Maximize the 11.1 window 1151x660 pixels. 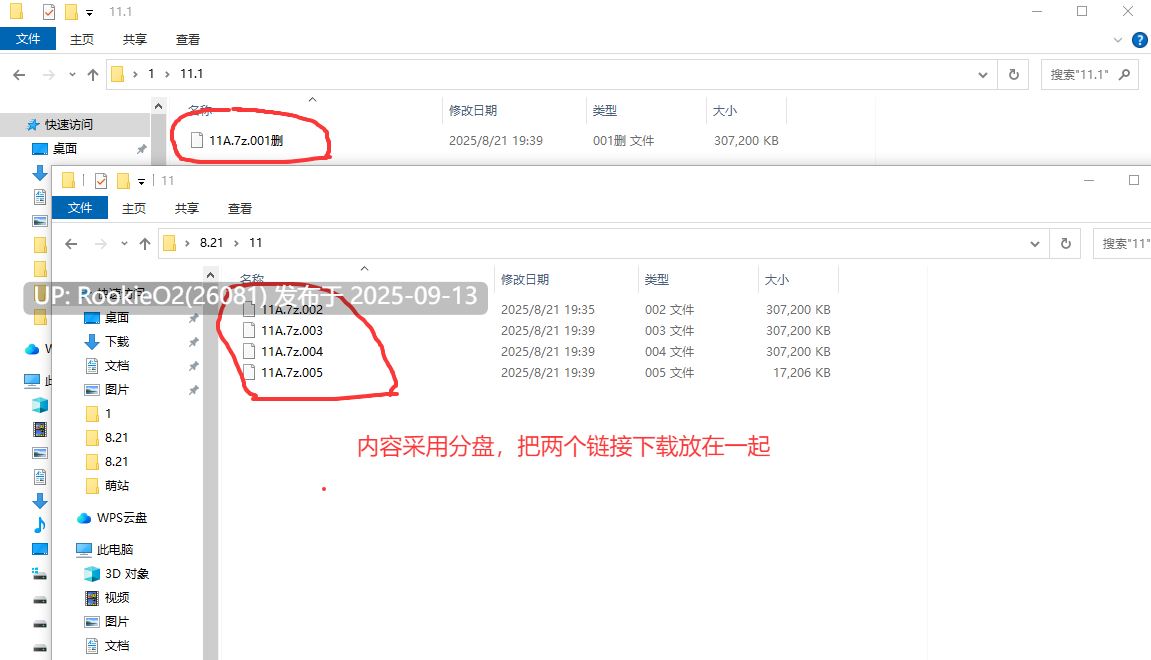click(1082, 11)
